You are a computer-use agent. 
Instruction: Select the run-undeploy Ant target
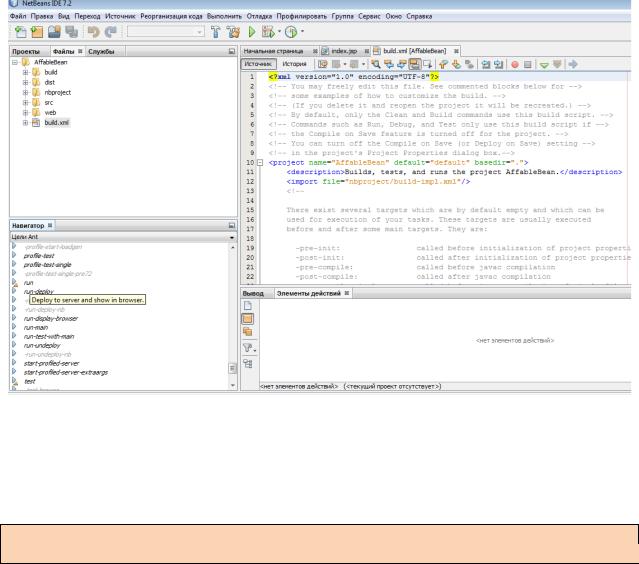pyautogui.click(x=42, y=346)
